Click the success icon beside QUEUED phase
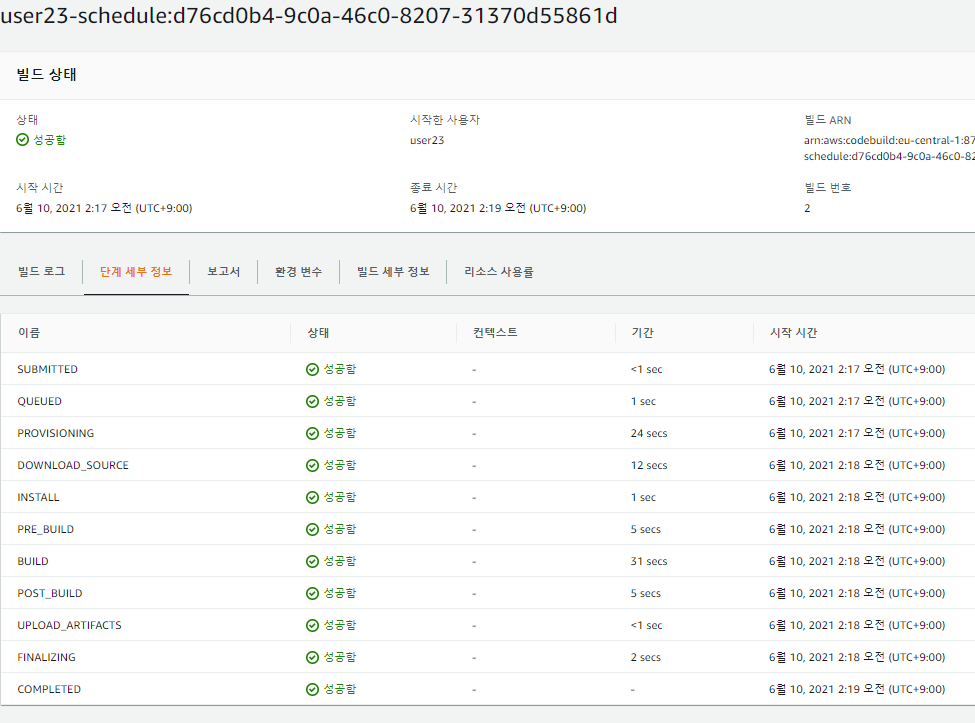Screen dimensions: 975x723 pos(314,401)
